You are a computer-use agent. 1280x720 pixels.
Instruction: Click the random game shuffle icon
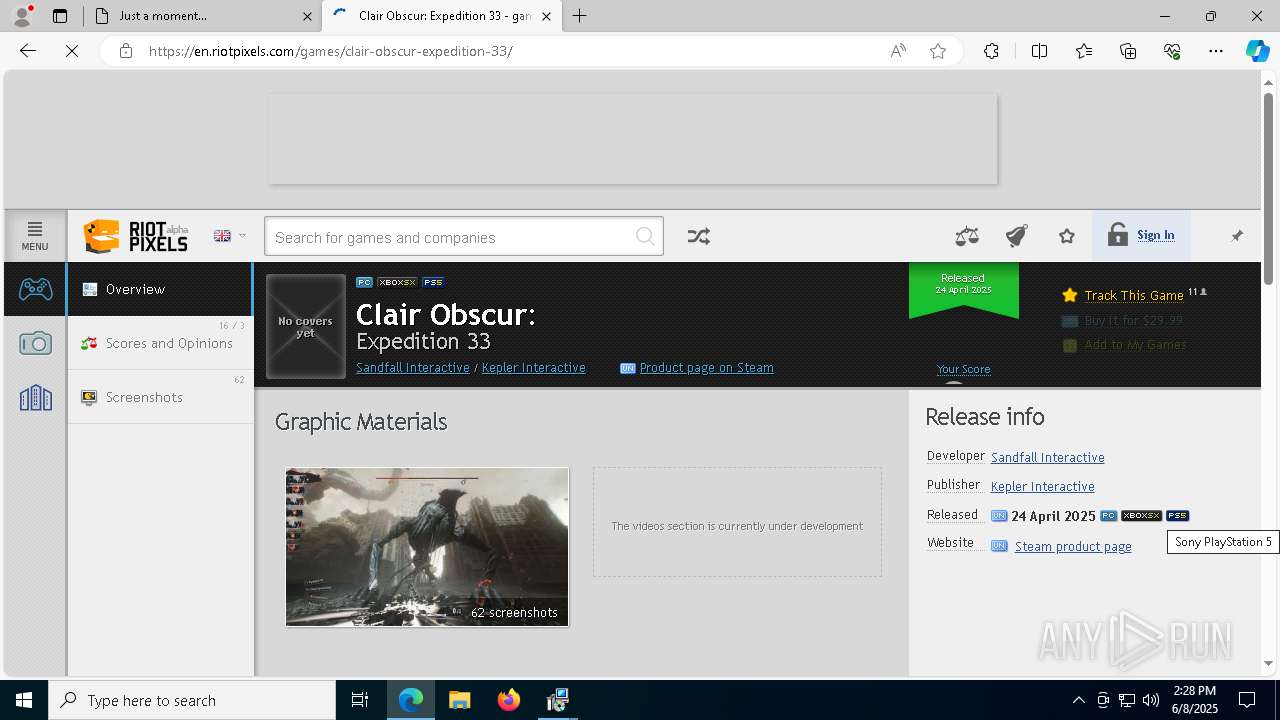(x=699, y=237)
